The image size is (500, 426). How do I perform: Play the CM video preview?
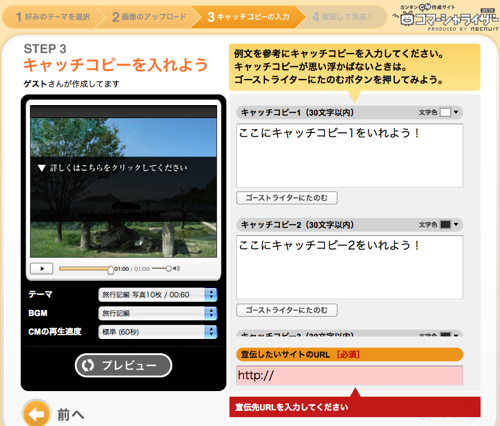(42, 268)
